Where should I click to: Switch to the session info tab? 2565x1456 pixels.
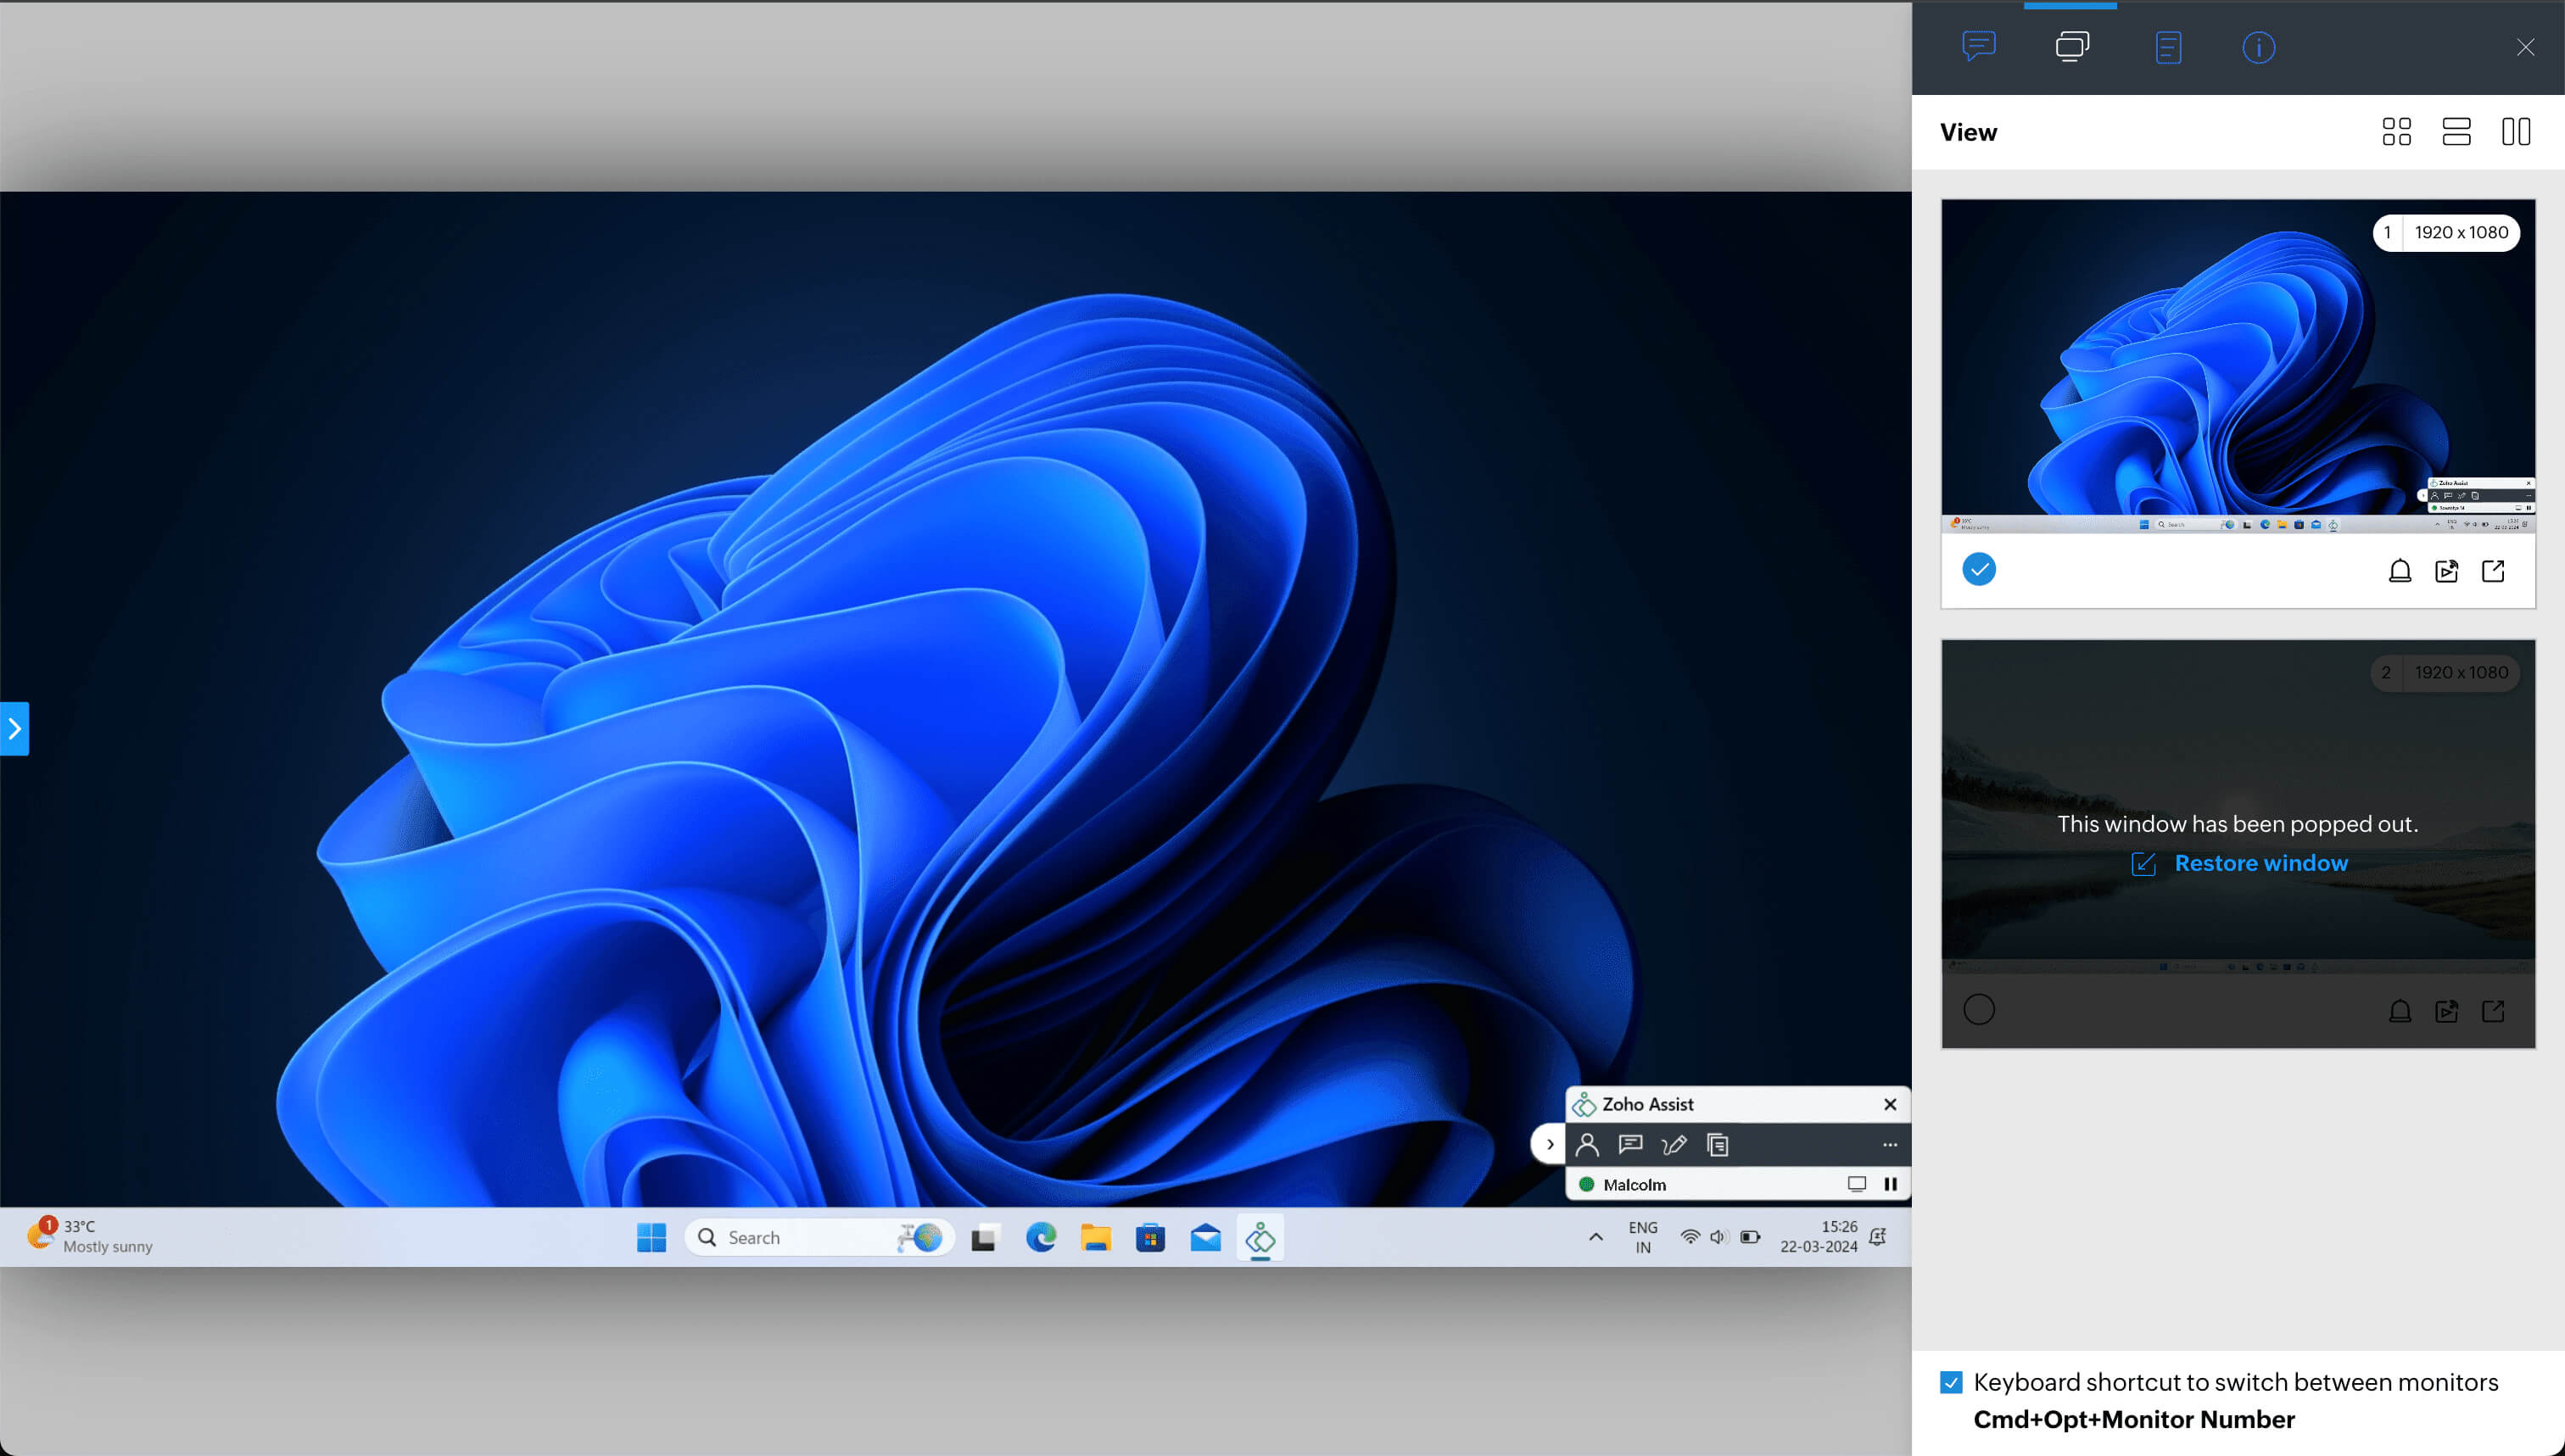click(2258, 47)
